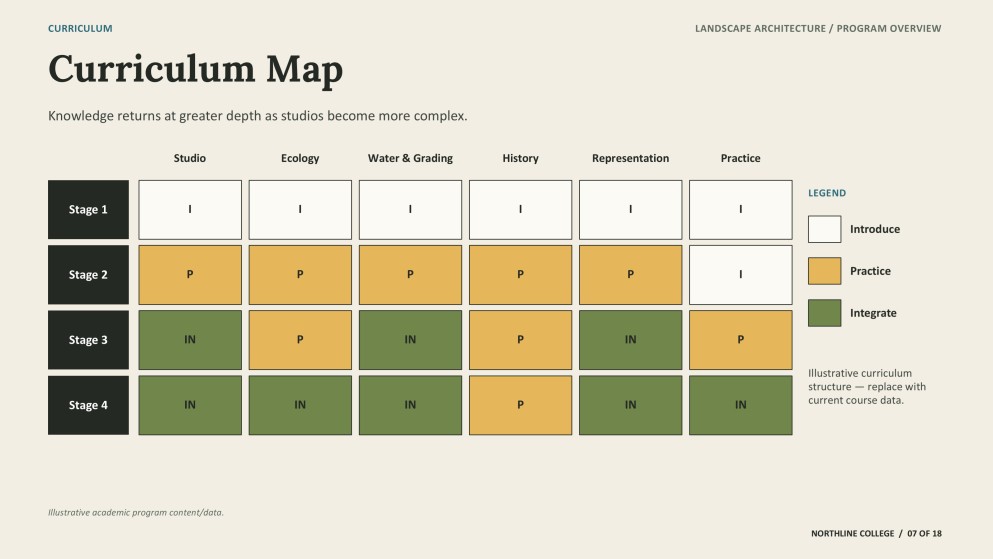
Task: Click the Stage 2 Representation cell
Action: (x=631, y=275)
